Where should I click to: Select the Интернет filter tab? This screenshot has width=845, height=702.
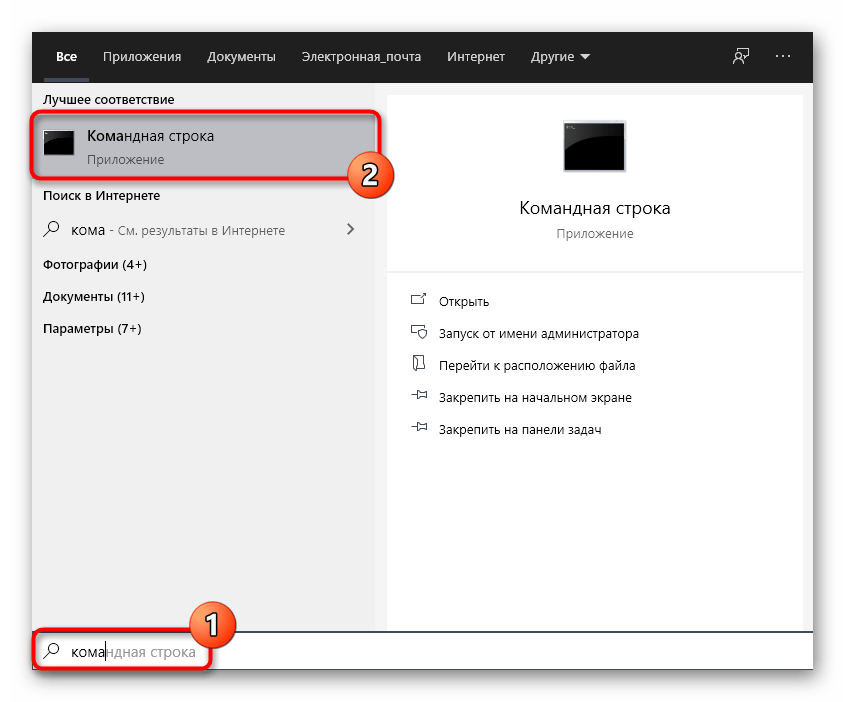point(476,57)
